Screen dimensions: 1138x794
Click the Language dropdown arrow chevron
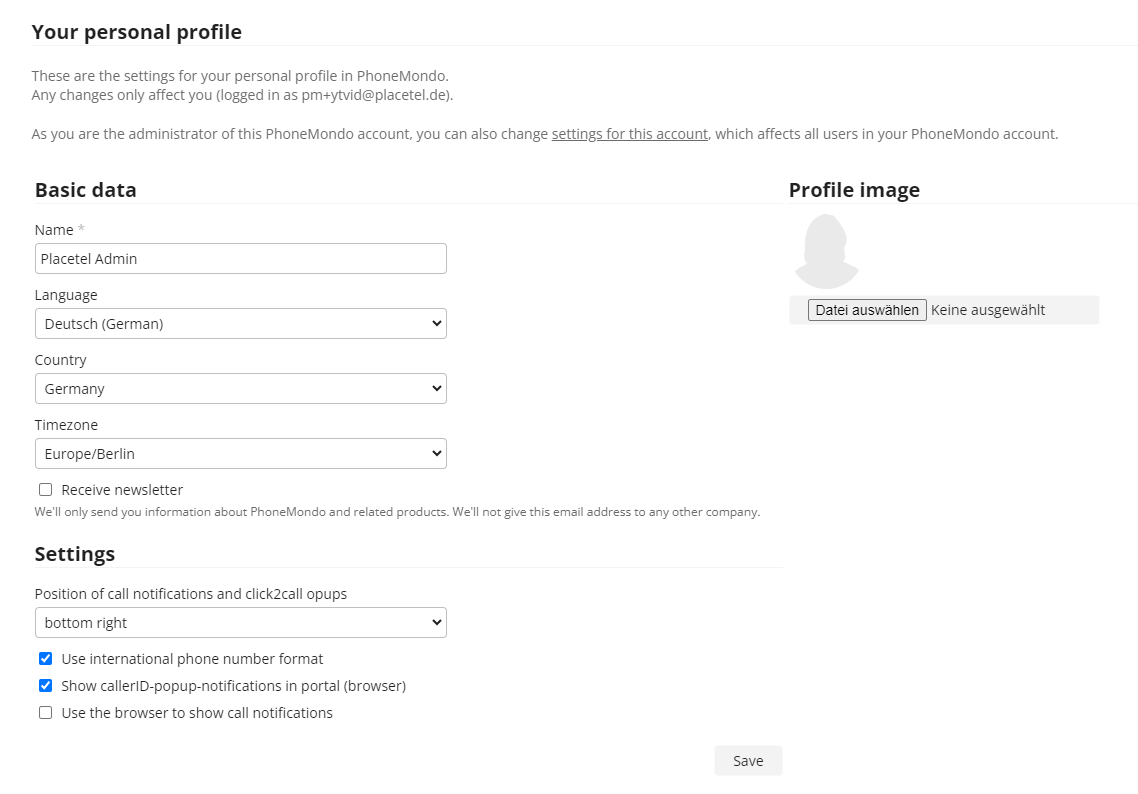click(x=436, y=324)
